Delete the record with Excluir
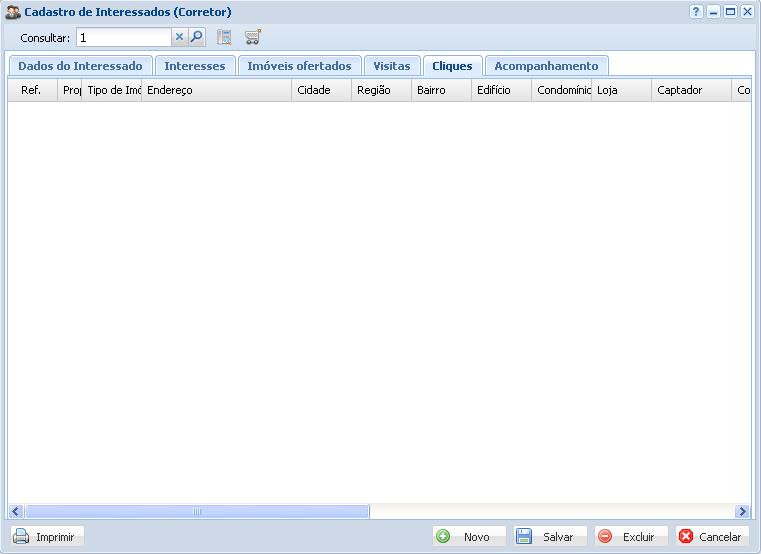The height and width of the screenshot is (554, 761). [630, 537]
